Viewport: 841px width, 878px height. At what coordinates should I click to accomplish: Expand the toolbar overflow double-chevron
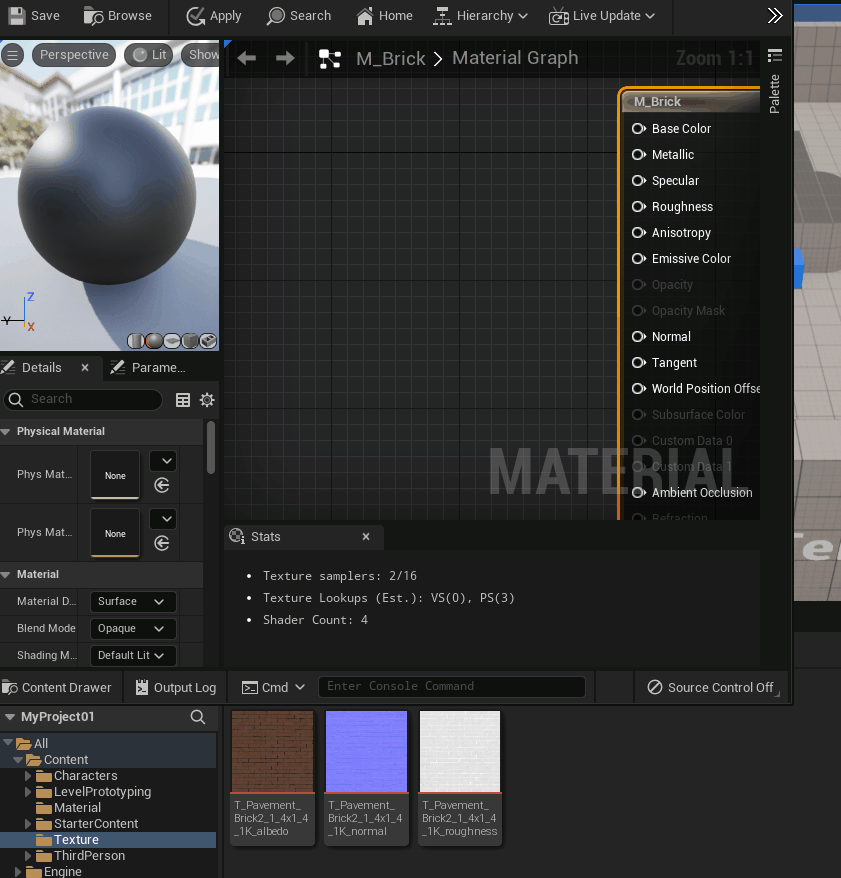tap(775, 16)
